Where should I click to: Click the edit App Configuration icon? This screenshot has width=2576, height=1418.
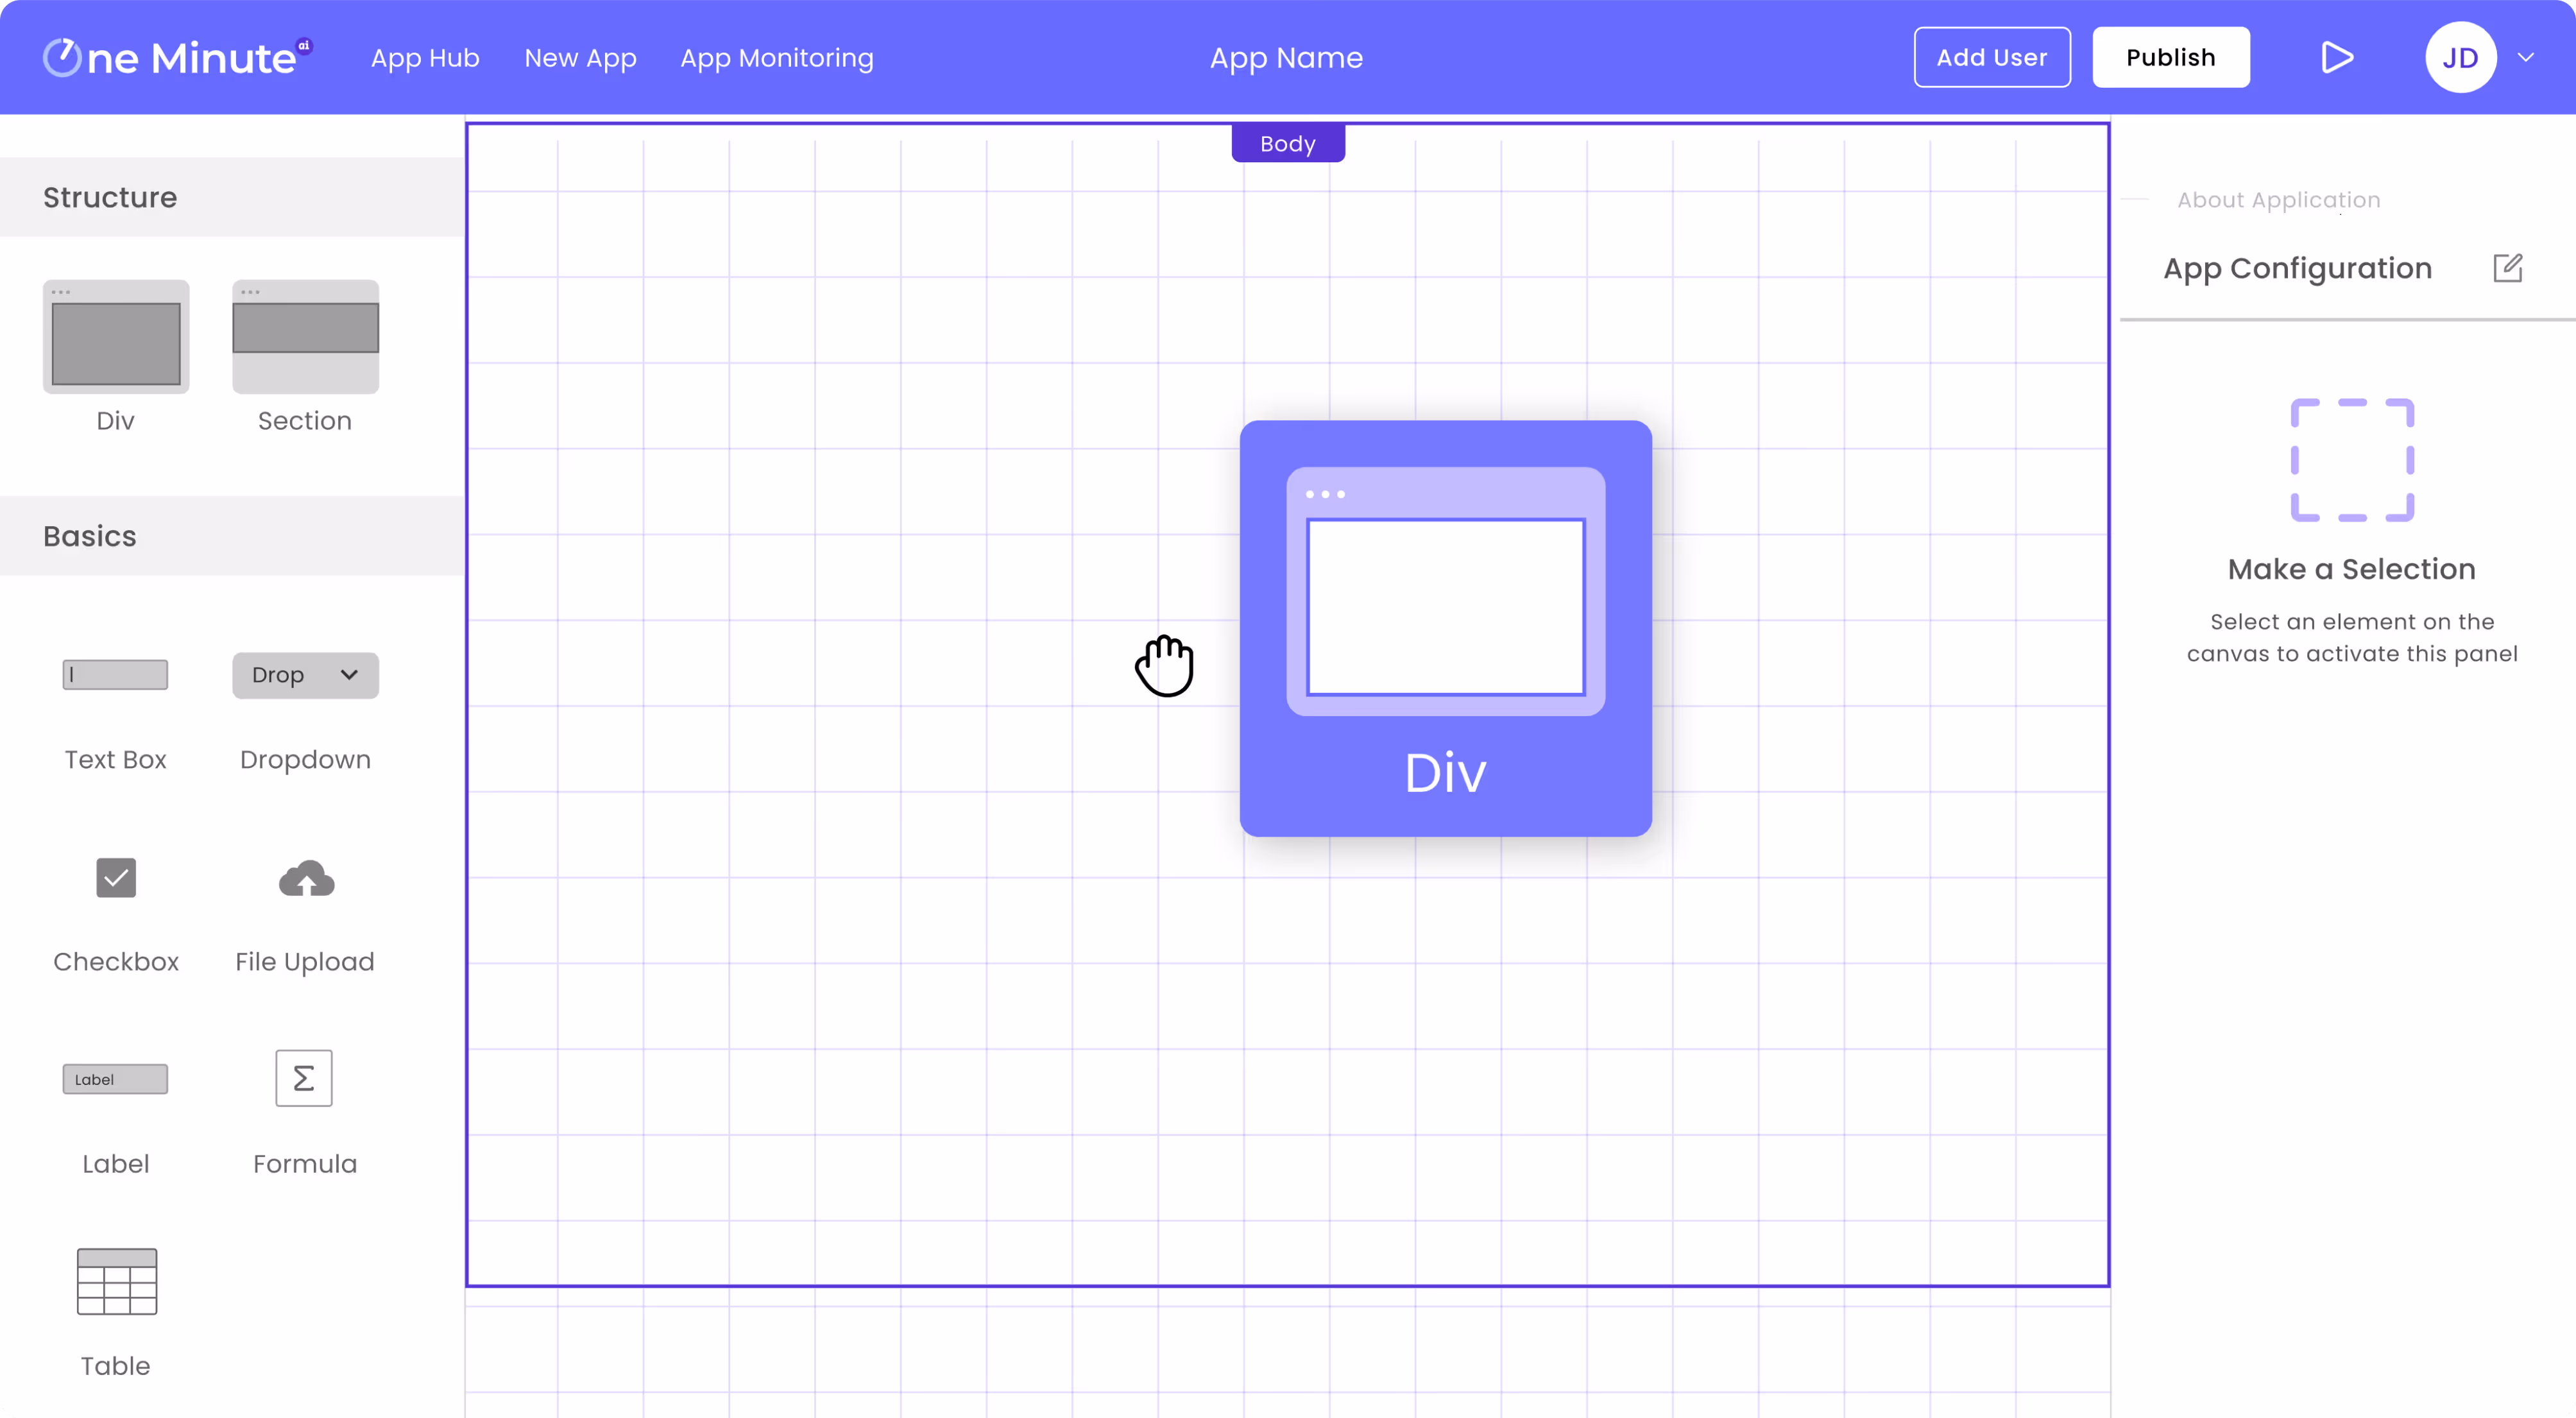[2508, 267]
